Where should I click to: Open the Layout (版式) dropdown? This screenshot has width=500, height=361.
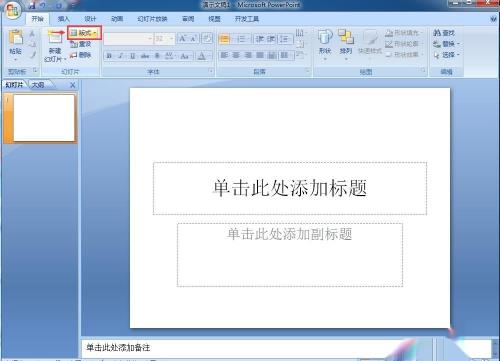click(x=84, y=33)
